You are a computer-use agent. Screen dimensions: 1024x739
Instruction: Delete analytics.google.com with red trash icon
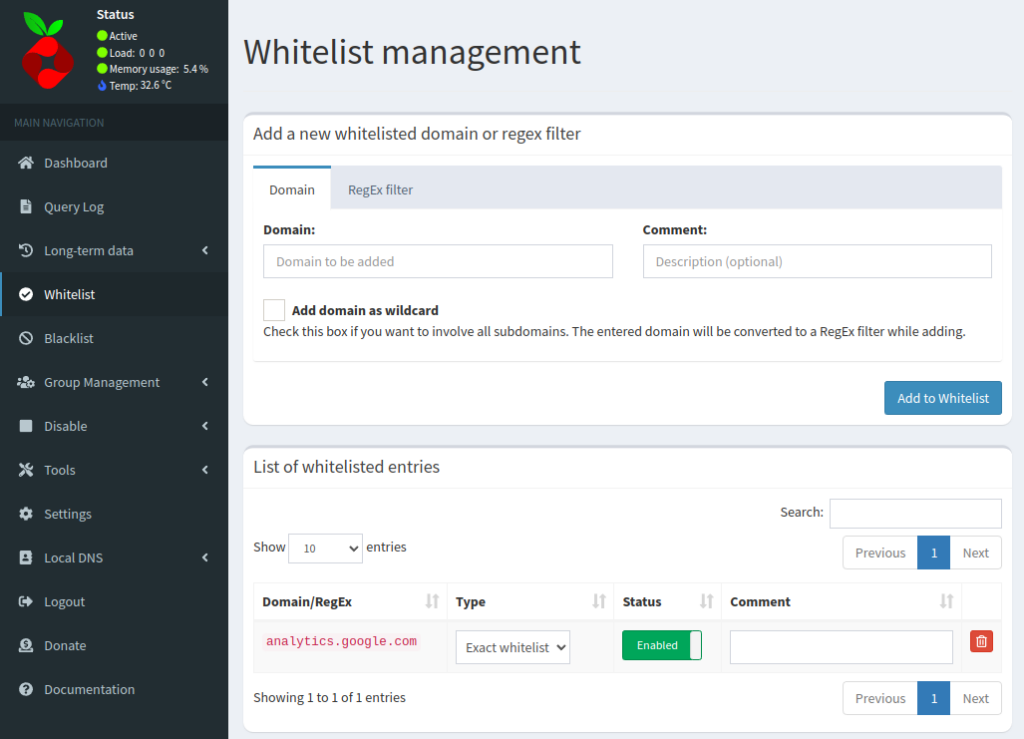(x=981, y=642)
